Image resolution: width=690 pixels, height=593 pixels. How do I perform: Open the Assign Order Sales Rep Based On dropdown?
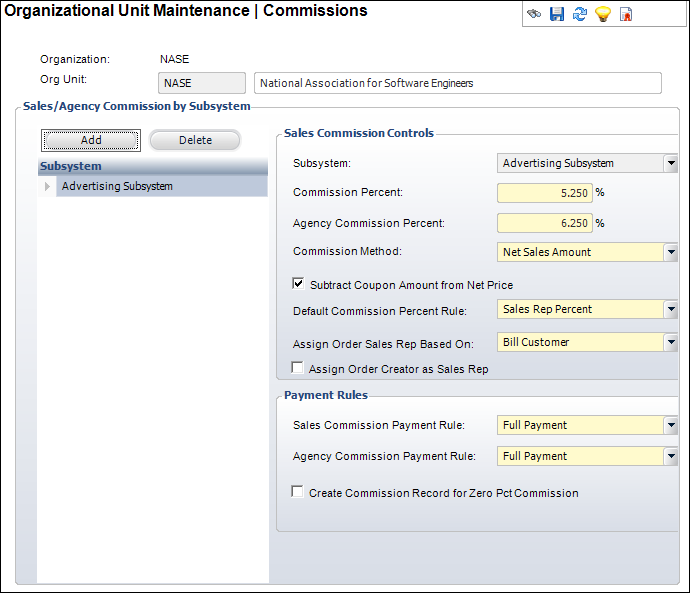coord(671,342)
